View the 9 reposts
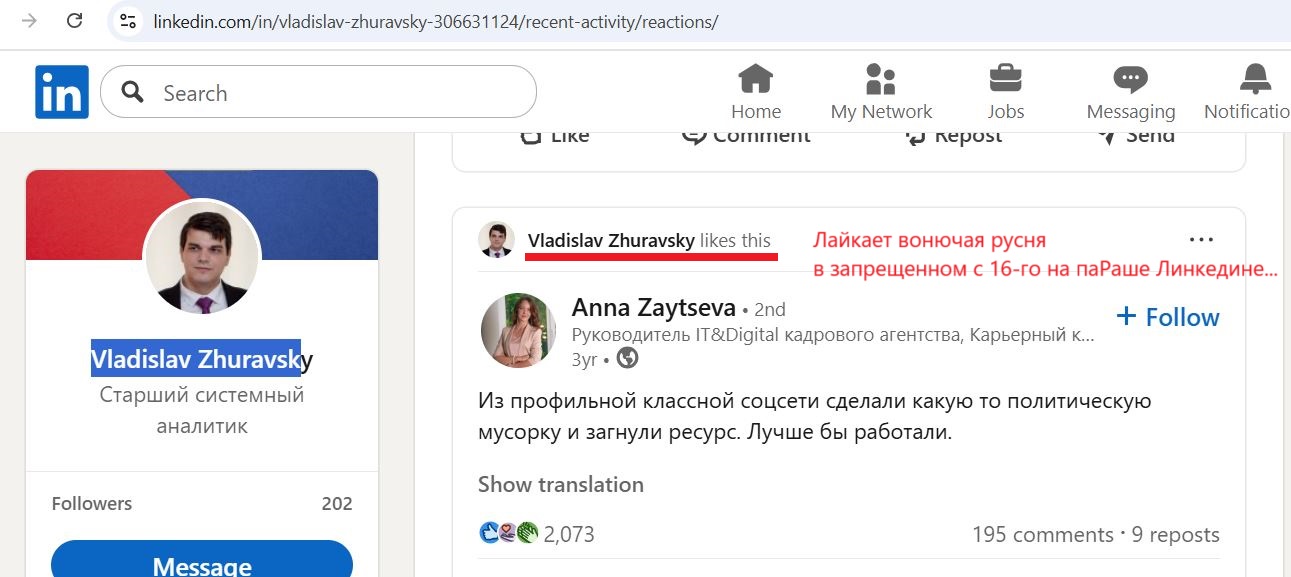The height and width of the screenshot is (577, 1291). 1176,535
